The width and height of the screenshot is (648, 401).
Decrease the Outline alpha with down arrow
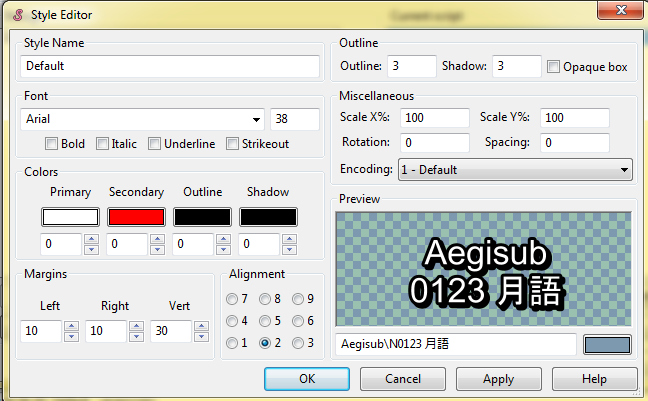tap(224, 249)
